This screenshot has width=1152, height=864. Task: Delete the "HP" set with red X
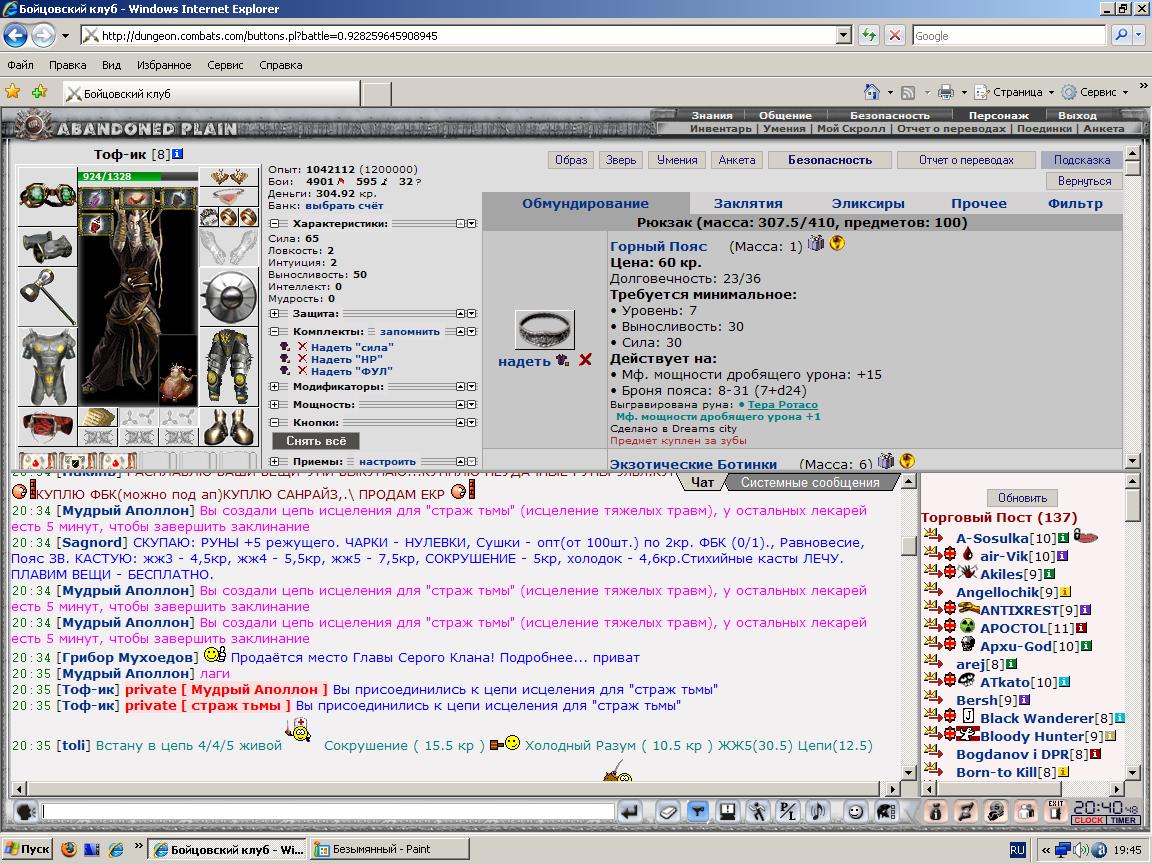(302, 359)
